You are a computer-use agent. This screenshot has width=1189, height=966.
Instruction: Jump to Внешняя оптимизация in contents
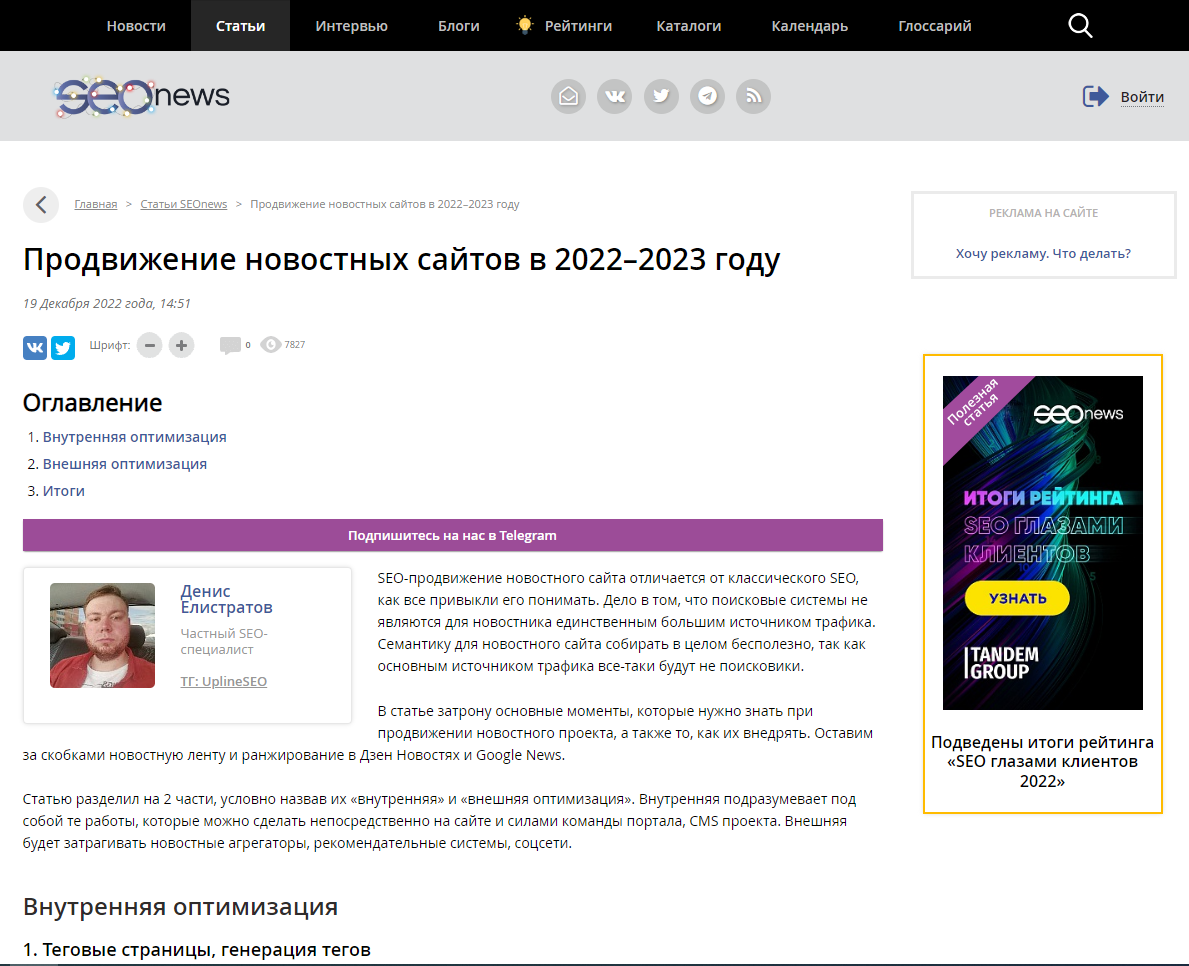[124, 464]
